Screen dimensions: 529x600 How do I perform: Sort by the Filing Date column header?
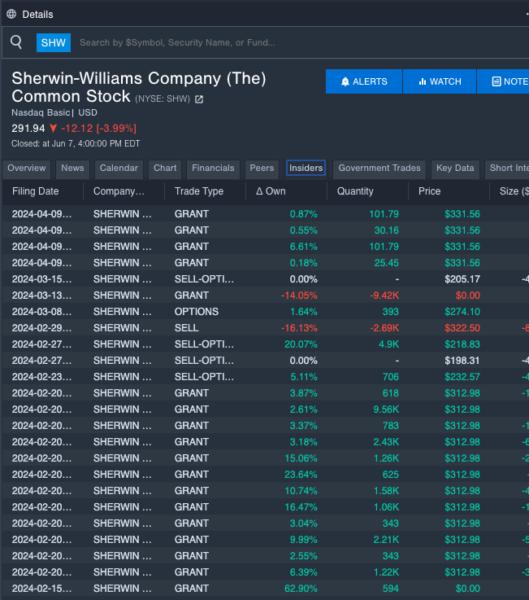(36, 191)
